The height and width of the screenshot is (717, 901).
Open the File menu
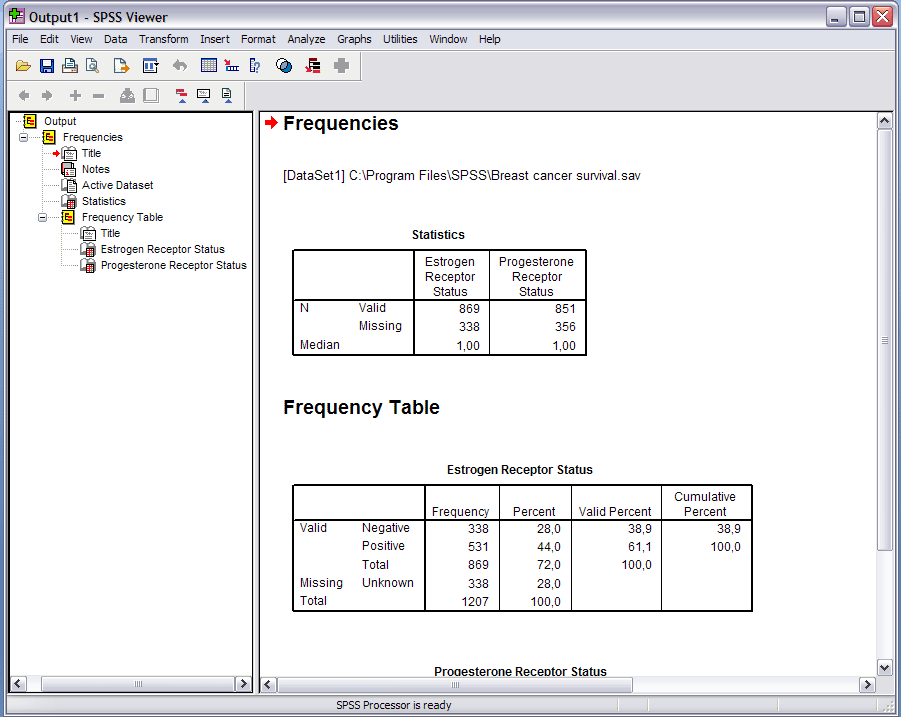point(20,39)
